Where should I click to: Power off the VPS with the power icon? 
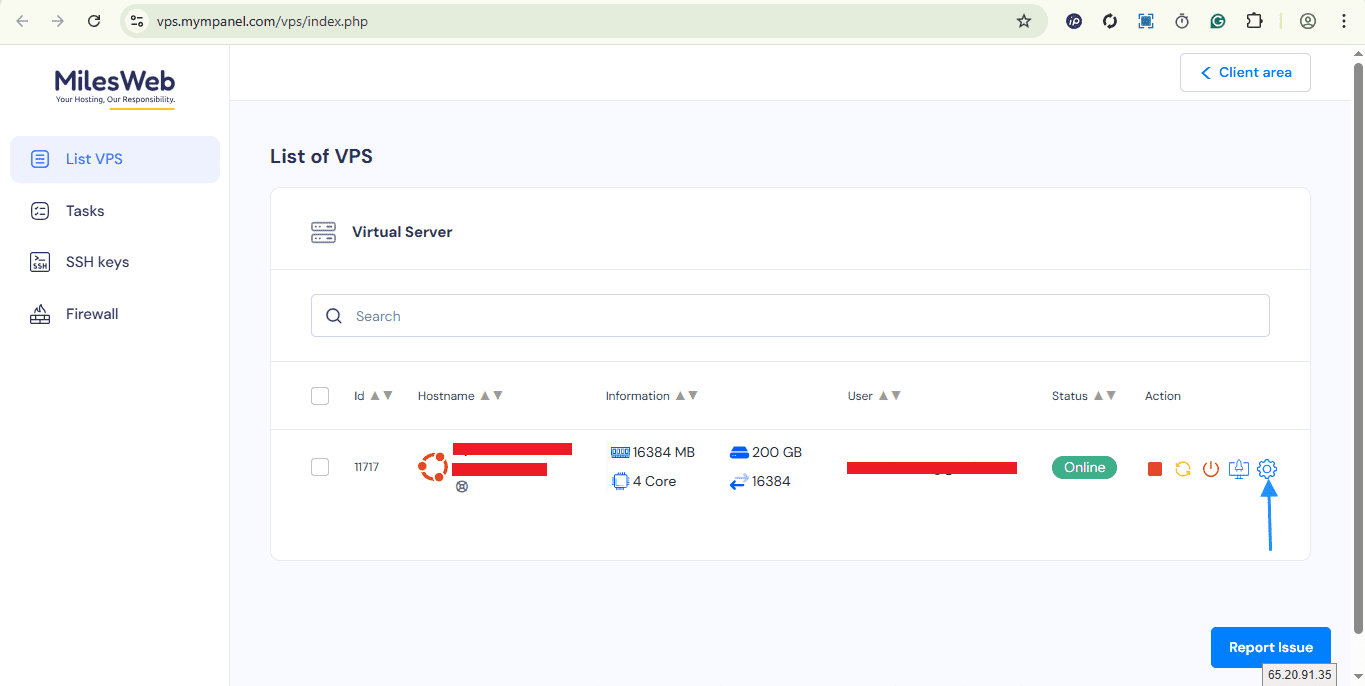coord(1211,469)
